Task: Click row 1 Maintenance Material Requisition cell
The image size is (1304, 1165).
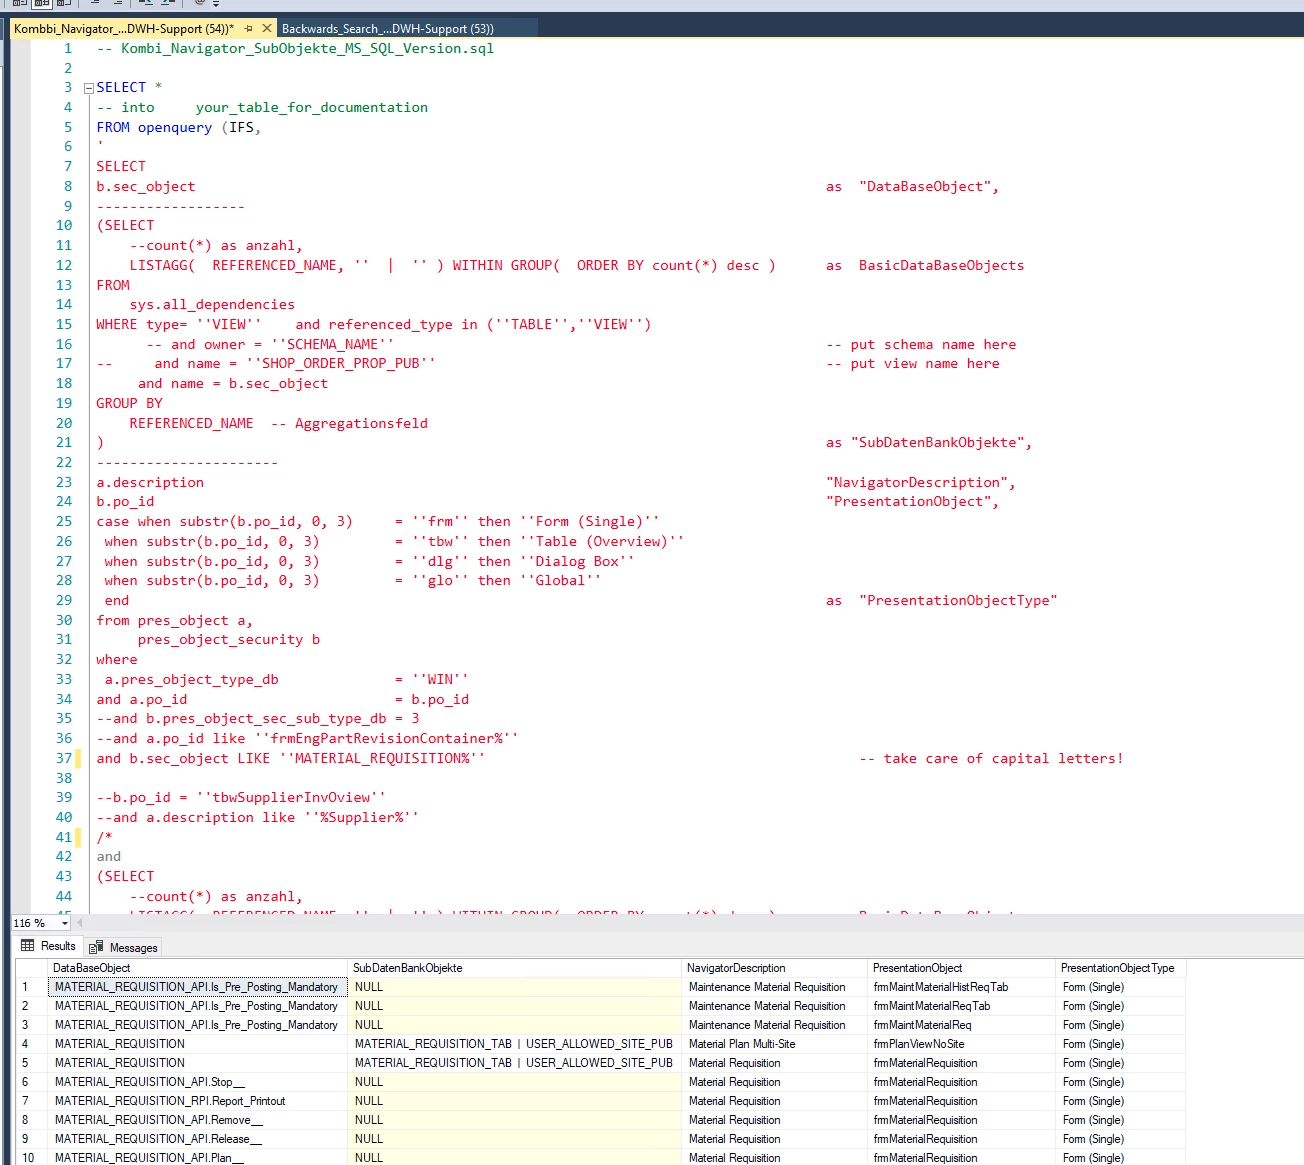Action: (x=775, y=987)
